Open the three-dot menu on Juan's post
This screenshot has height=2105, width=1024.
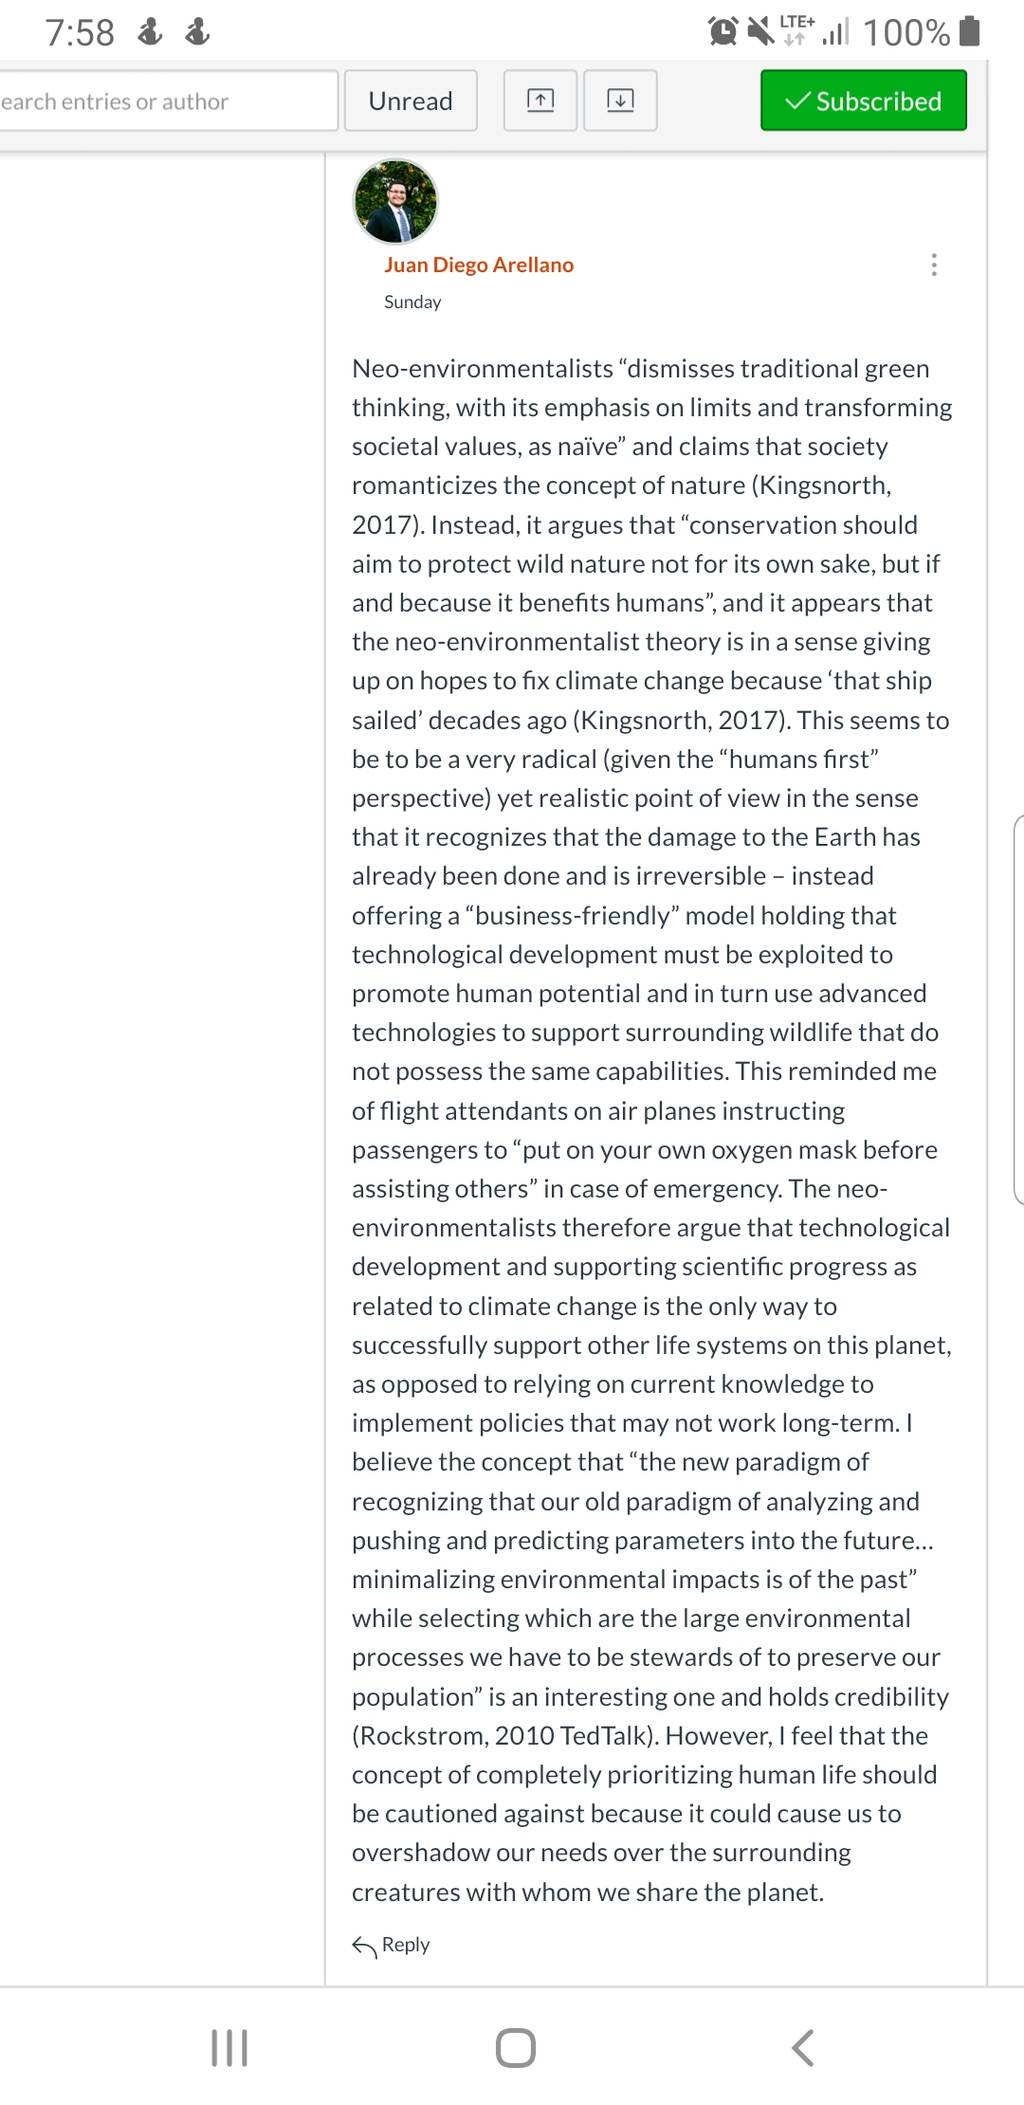934,265
